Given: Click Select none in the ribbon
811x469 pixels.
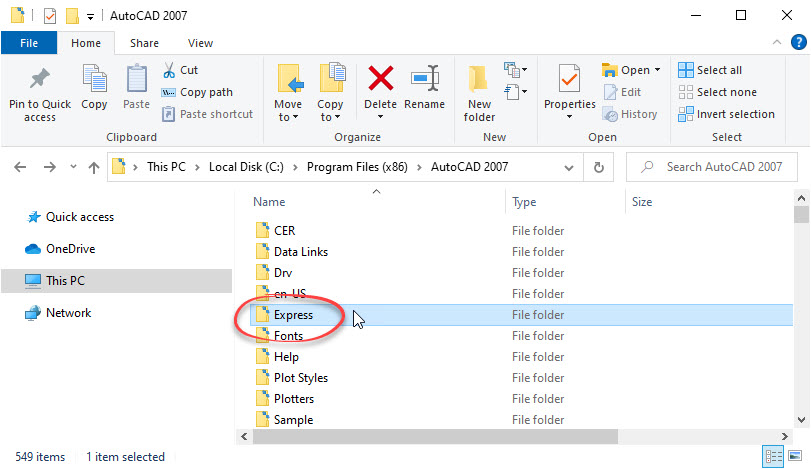Looking at the screenshot, I should tap(717, 92).
